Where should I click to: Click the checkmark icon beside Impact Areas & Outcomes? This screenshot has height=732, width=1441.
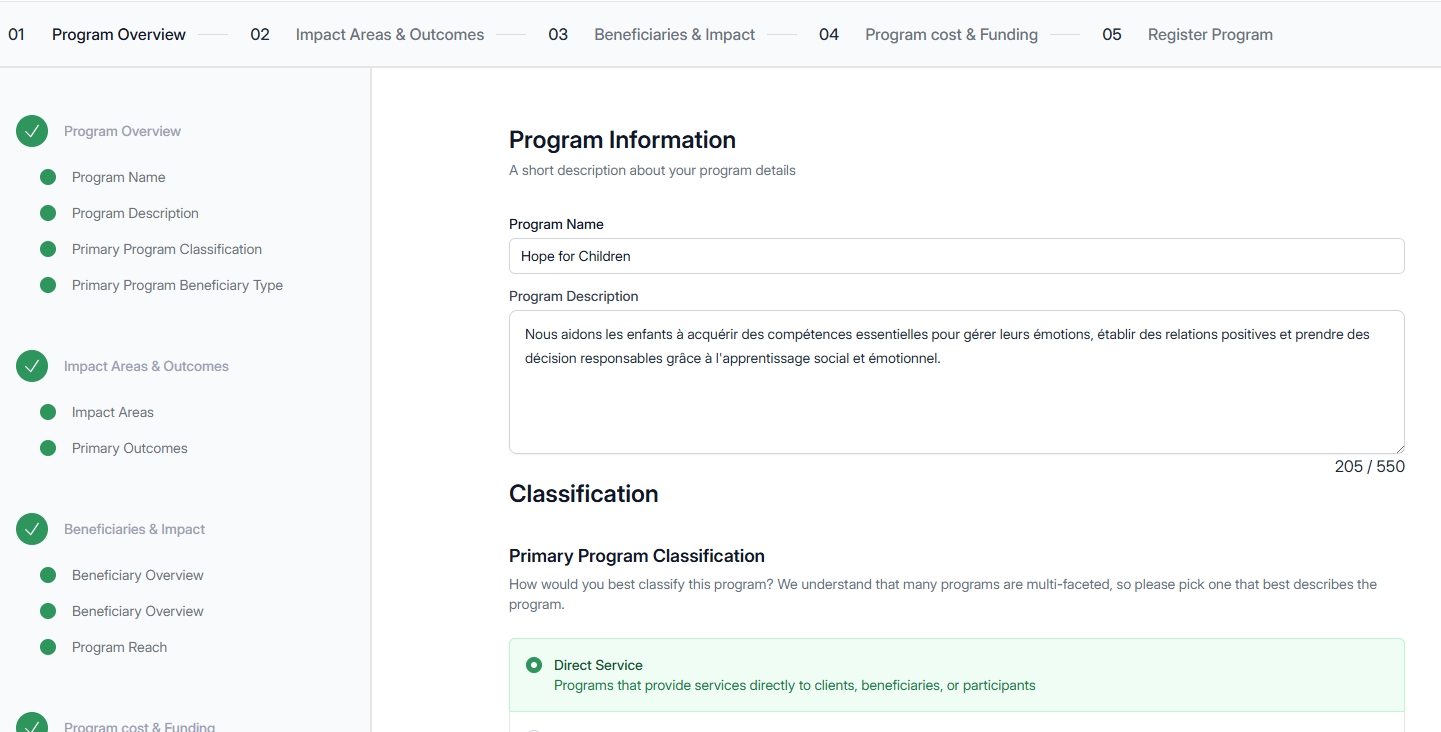coord(32,366)
